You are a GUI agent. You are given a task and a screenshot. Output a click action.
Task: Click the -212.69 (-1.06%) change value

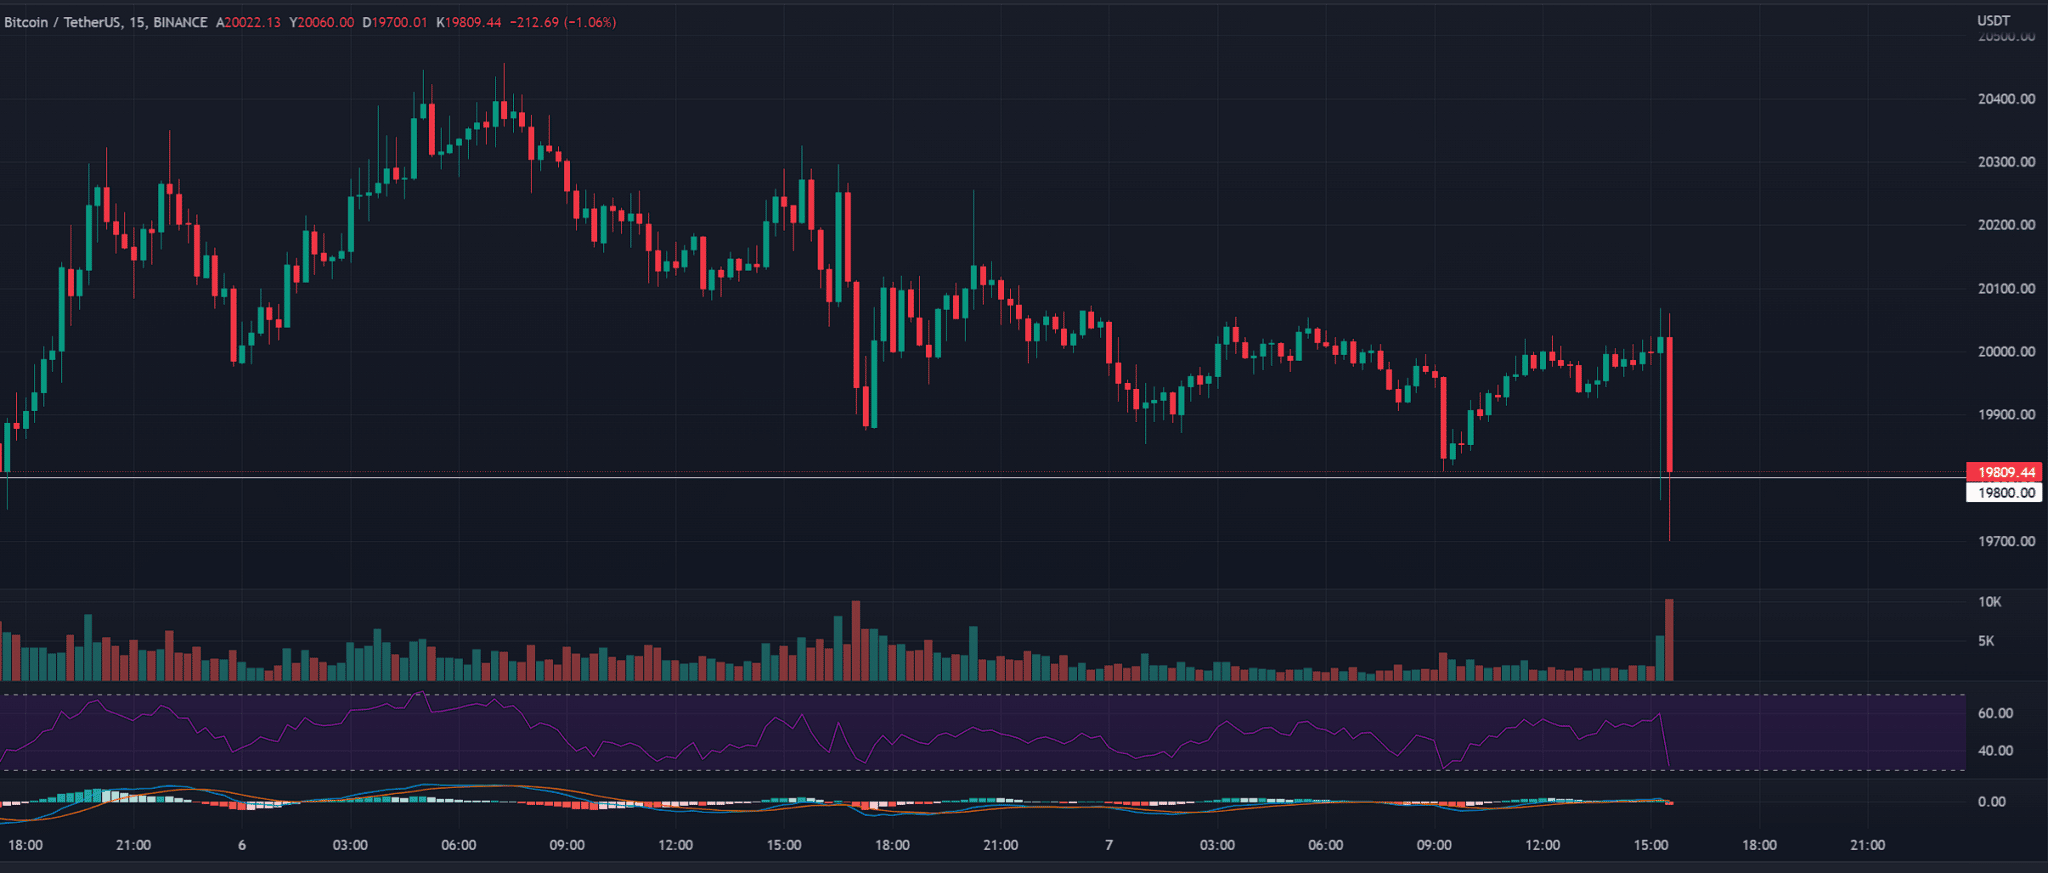pos(563,22)
